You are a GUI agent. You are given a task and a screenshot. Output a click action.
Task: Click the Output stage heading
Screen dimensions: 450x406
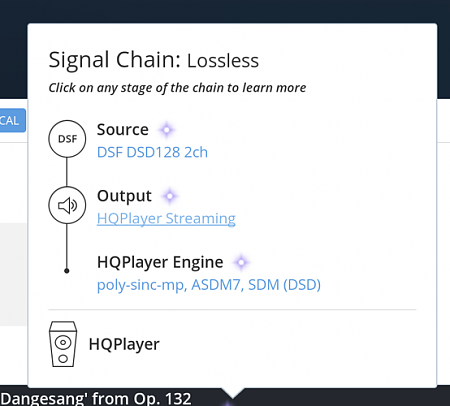[124, 196]
